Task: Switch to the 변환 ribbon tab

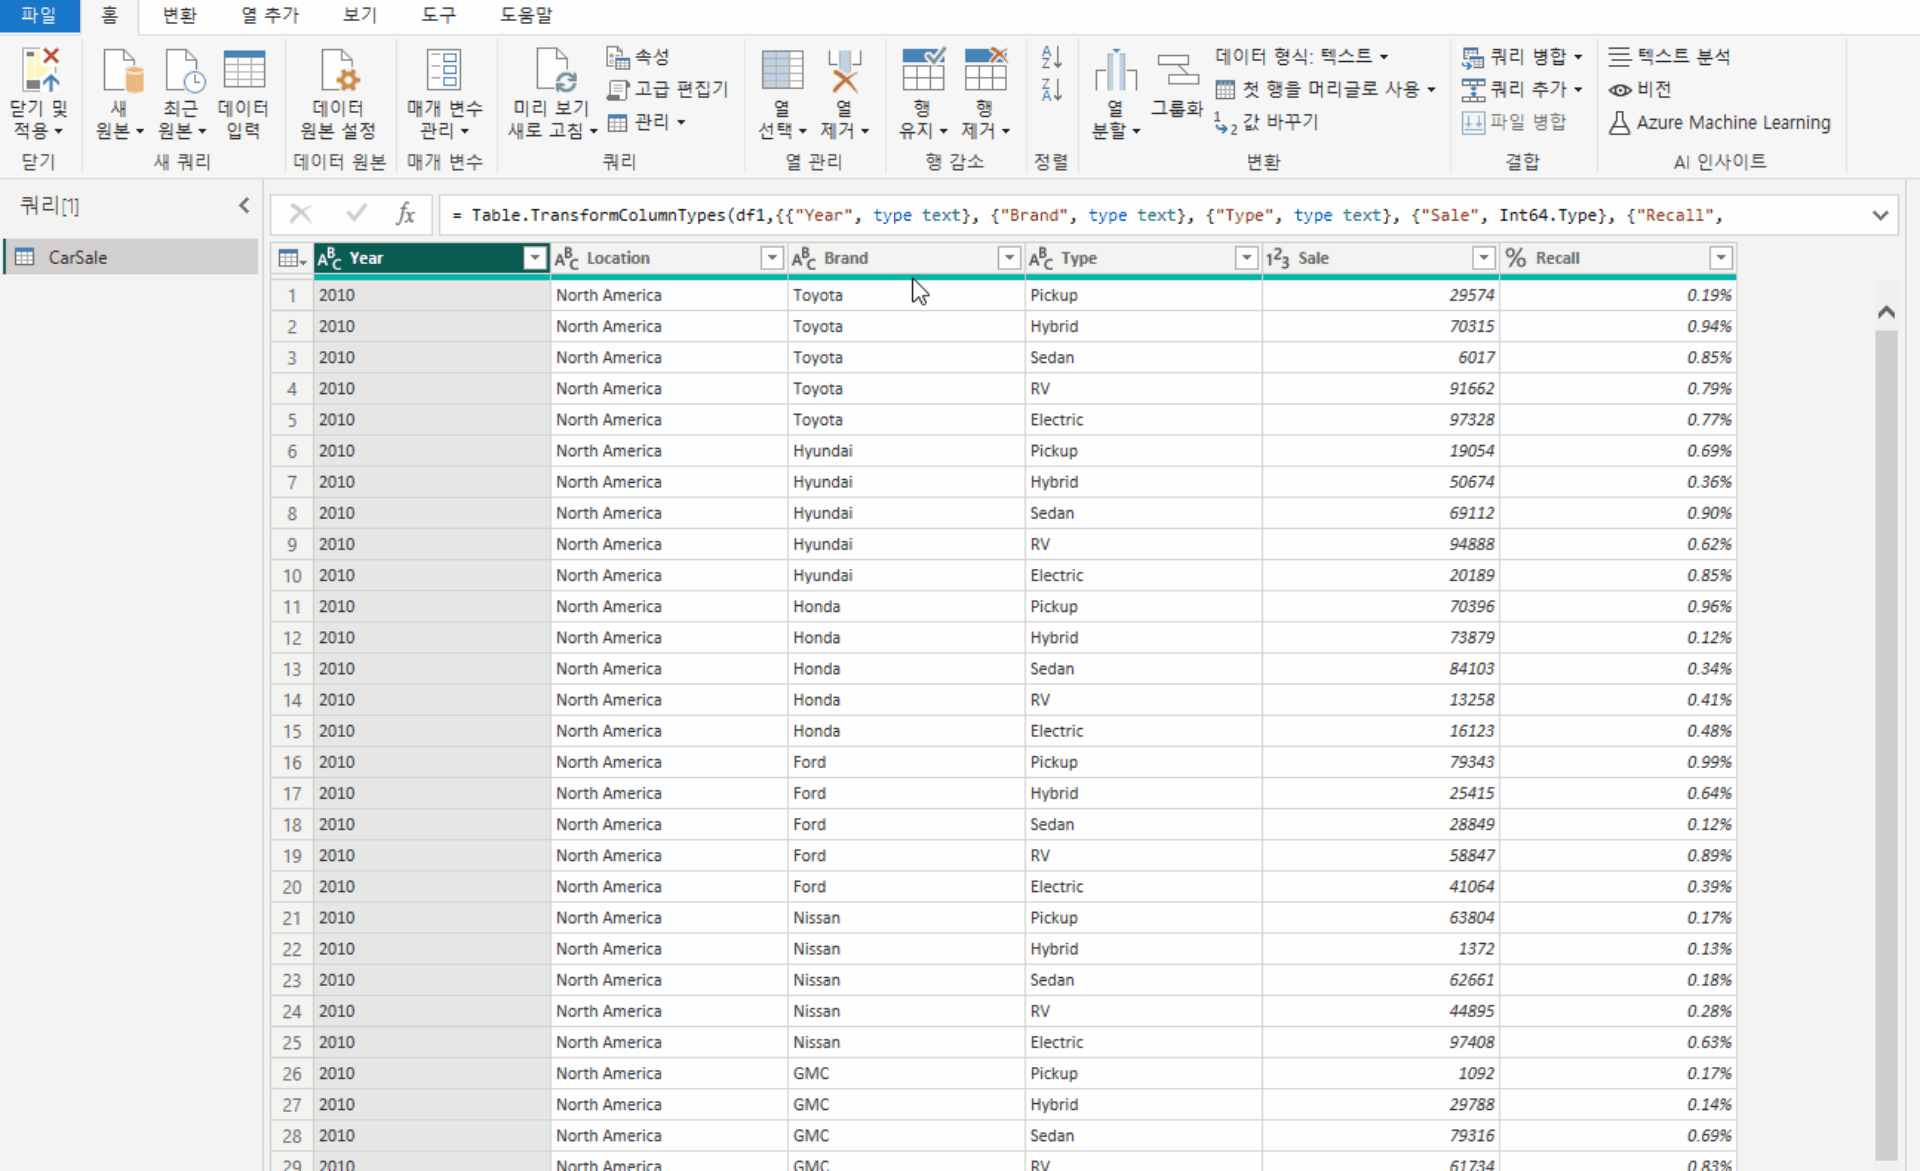Action: pyautogui.click(x=180, y=15)
